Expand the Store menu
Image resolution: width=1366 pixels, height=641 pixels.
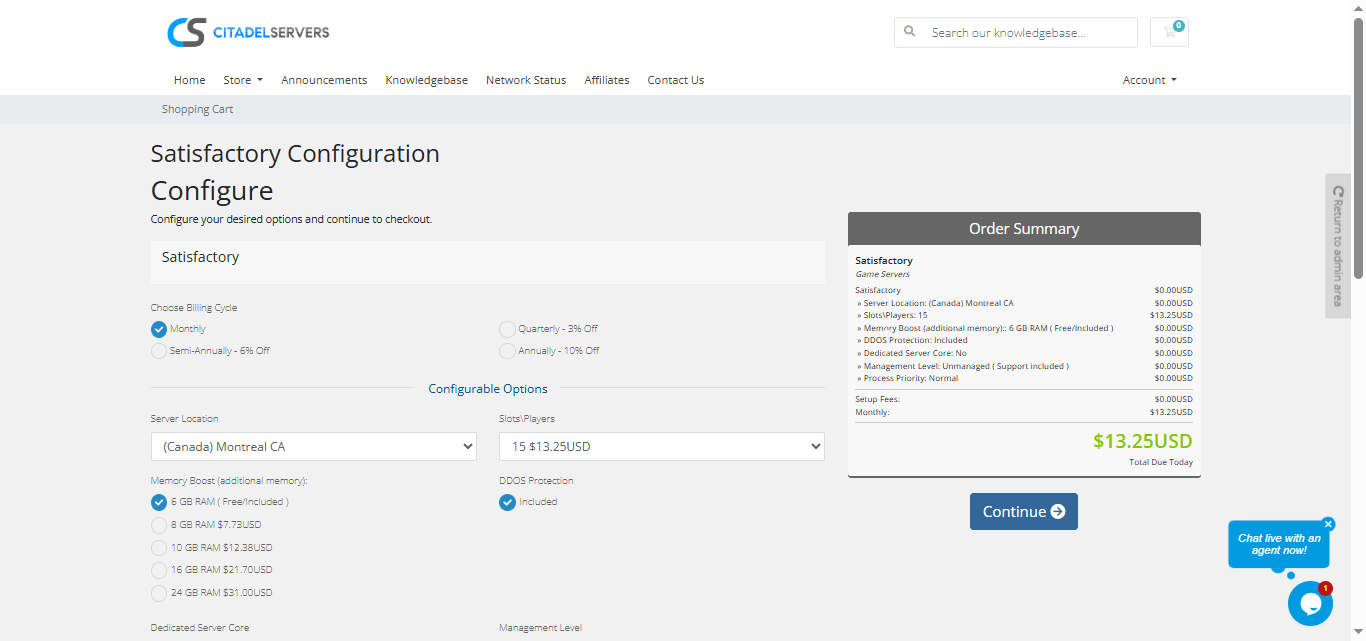pyautogui.click(x=242, y=80)
